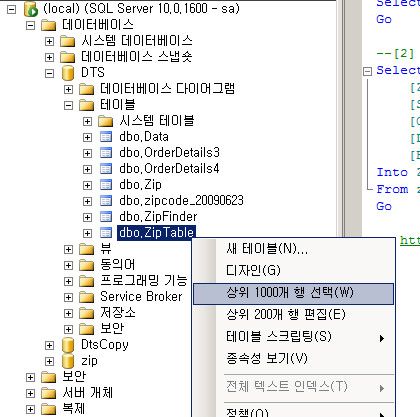Click the 시스템 테이블 folder icon

pyautogui.click(x=106, y=121)
